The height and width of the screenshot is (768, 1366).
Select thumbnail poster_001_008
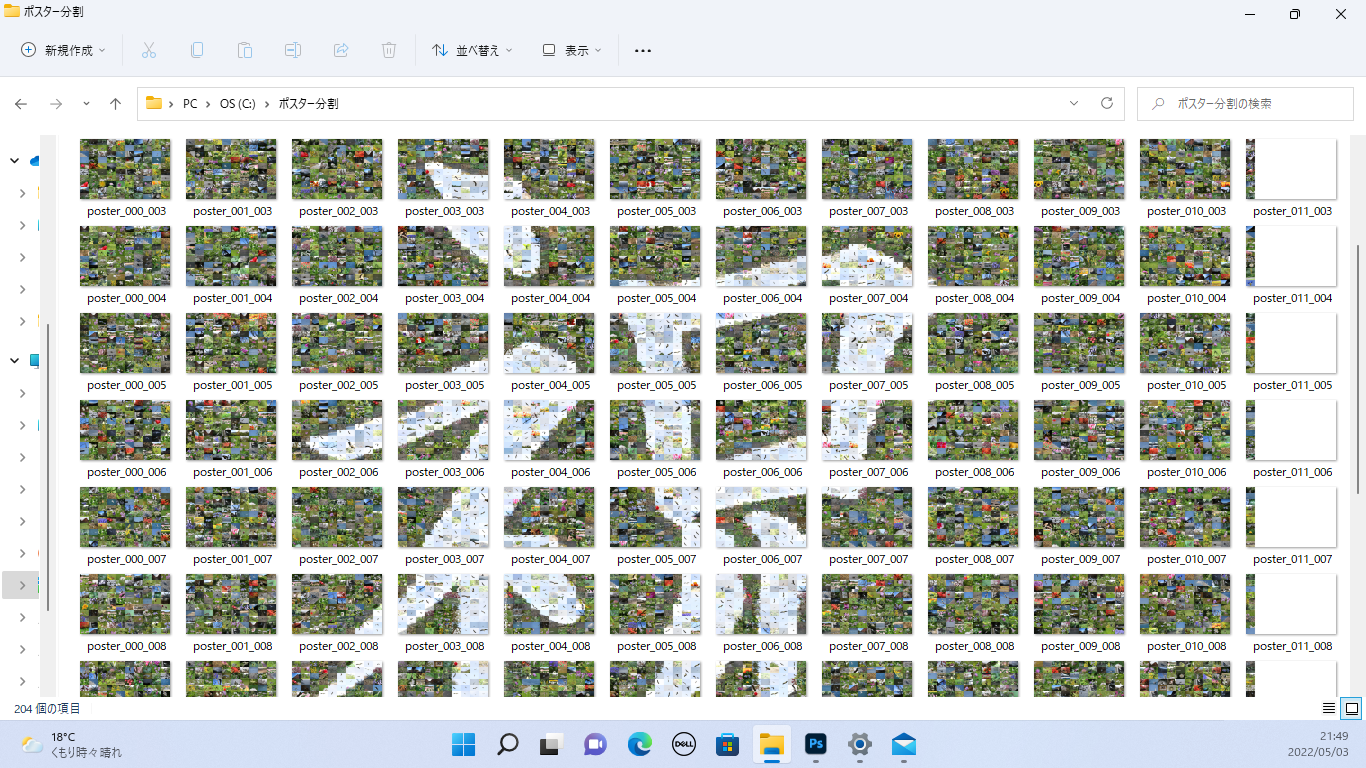(x=231, y=604)
